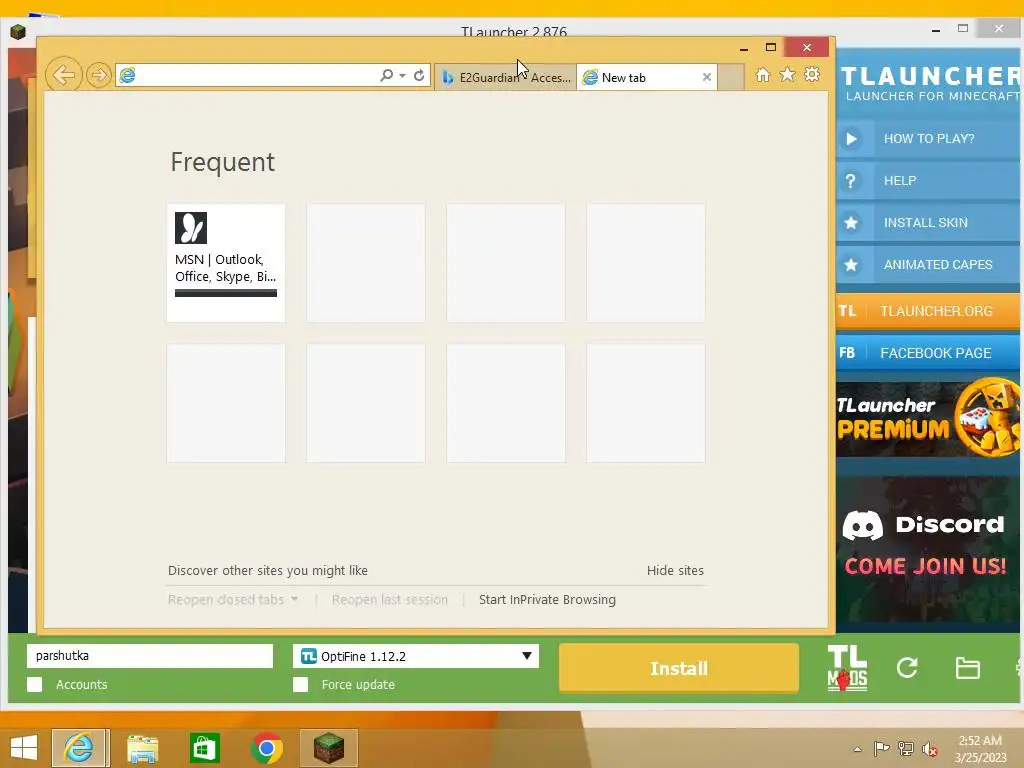This screenshot has height=768, width=1024.
Task: Click the Action Center flag icon
Action: pos(881,748)
